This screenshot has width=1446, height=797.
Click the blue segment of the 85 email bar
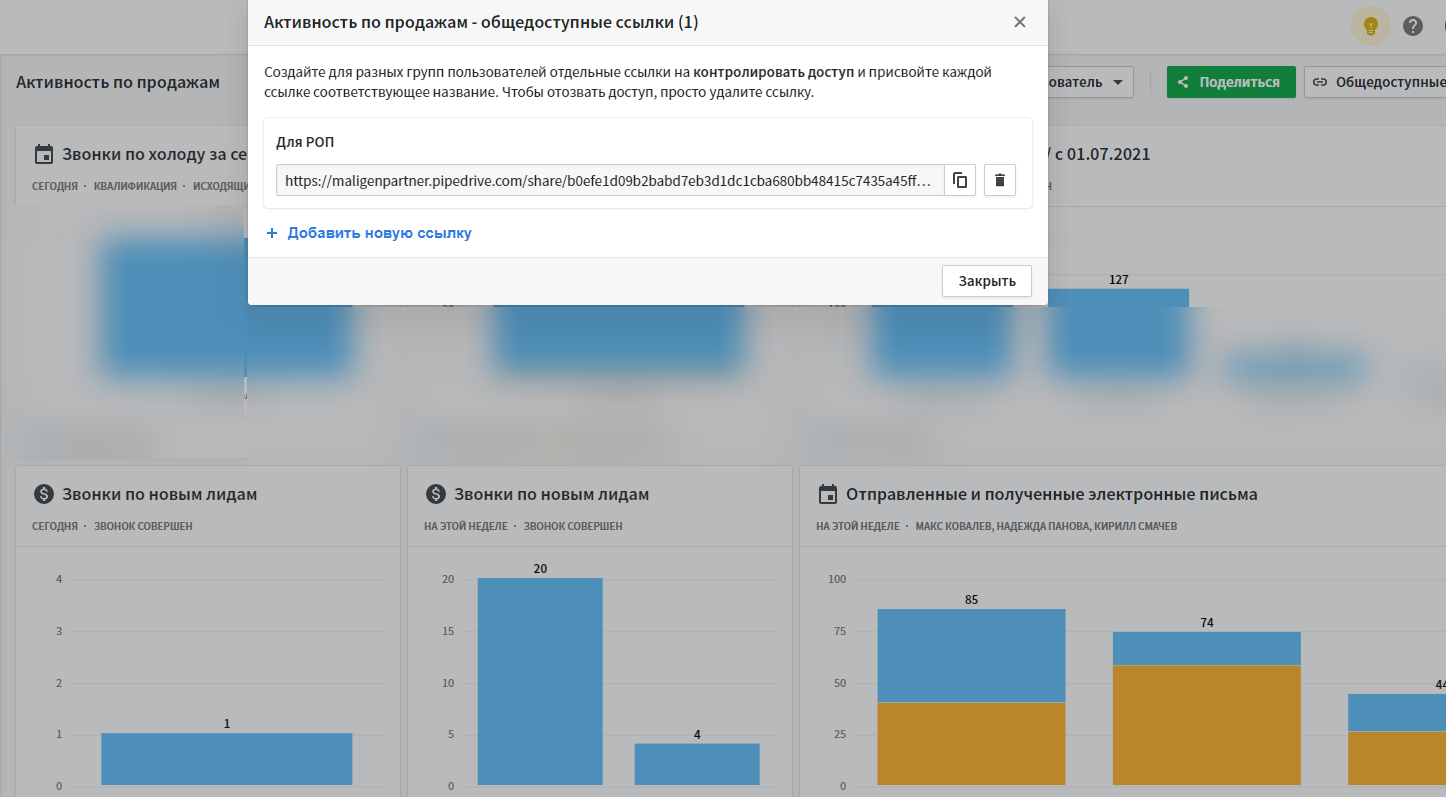click(x=971, y=655)
